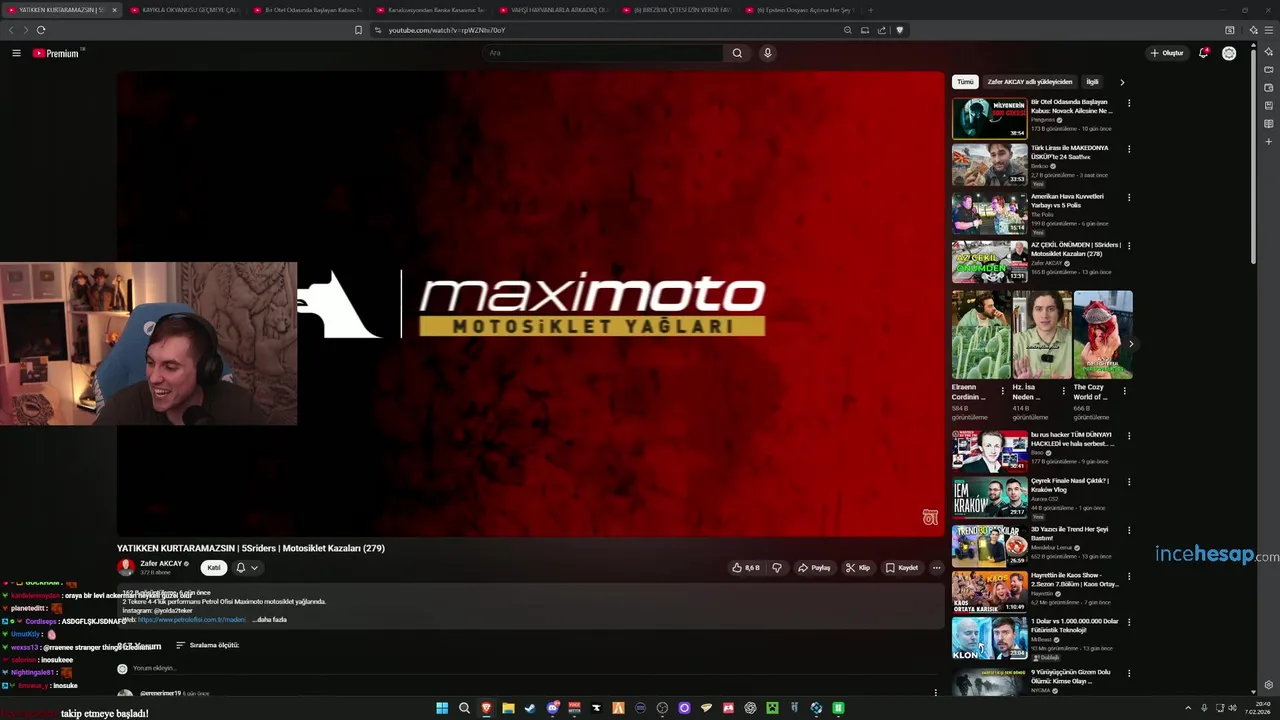Dislike the video with thumbs down
The width and height of the screenshot is (1280, 720).
tap(776, 567)
